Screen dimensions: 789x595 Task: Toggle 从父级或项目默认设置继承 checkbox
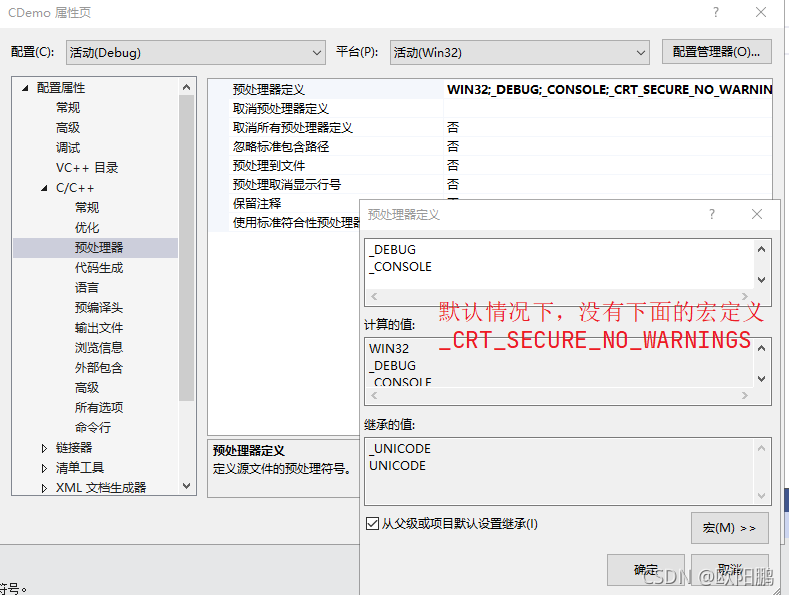click(372, 524)
